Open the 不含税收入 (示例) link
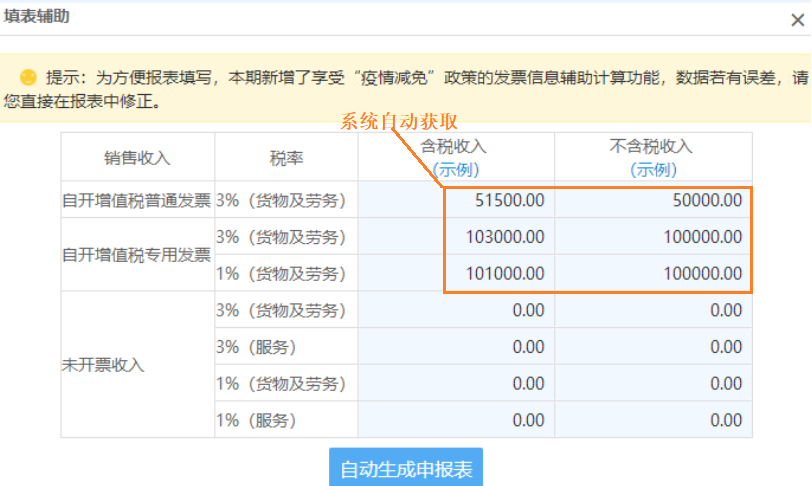 point(654,169)
